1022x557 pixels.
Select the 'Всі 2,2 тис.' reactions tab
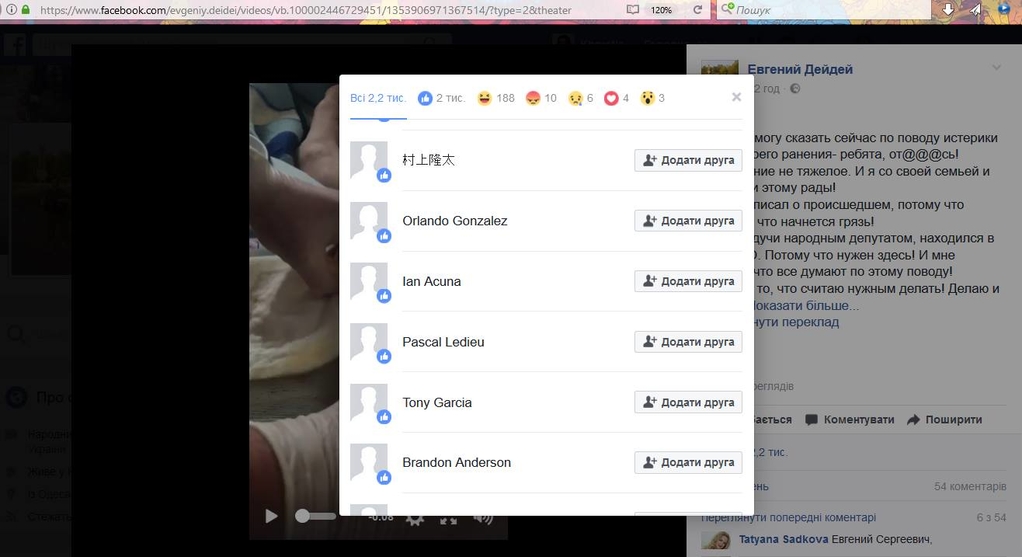pyautogui.click(x=378, y=98)
